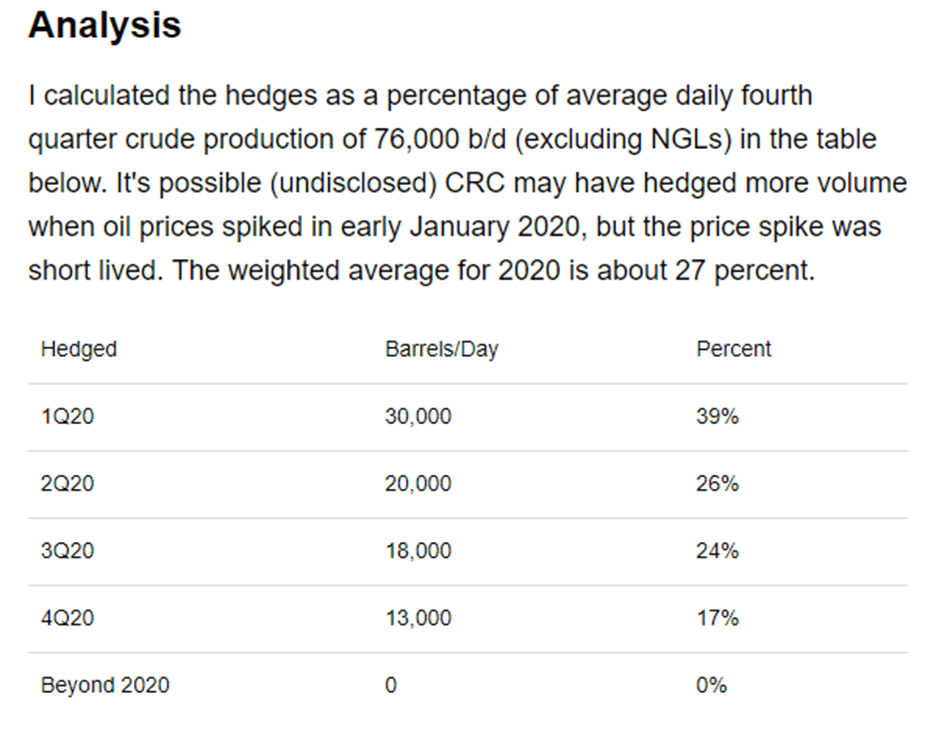Screen dimensions: 936x741
Task: Select the Hedged column header
Action: coord(79,349)
